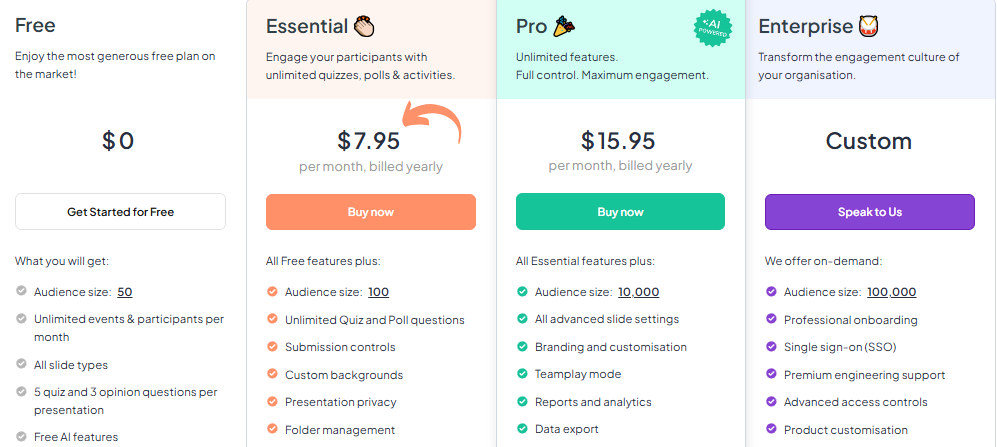Click the emoji icon beside Enterprise
Image resolution: width=997 pixels, height=447 pixels.
[x=869, y=26]
